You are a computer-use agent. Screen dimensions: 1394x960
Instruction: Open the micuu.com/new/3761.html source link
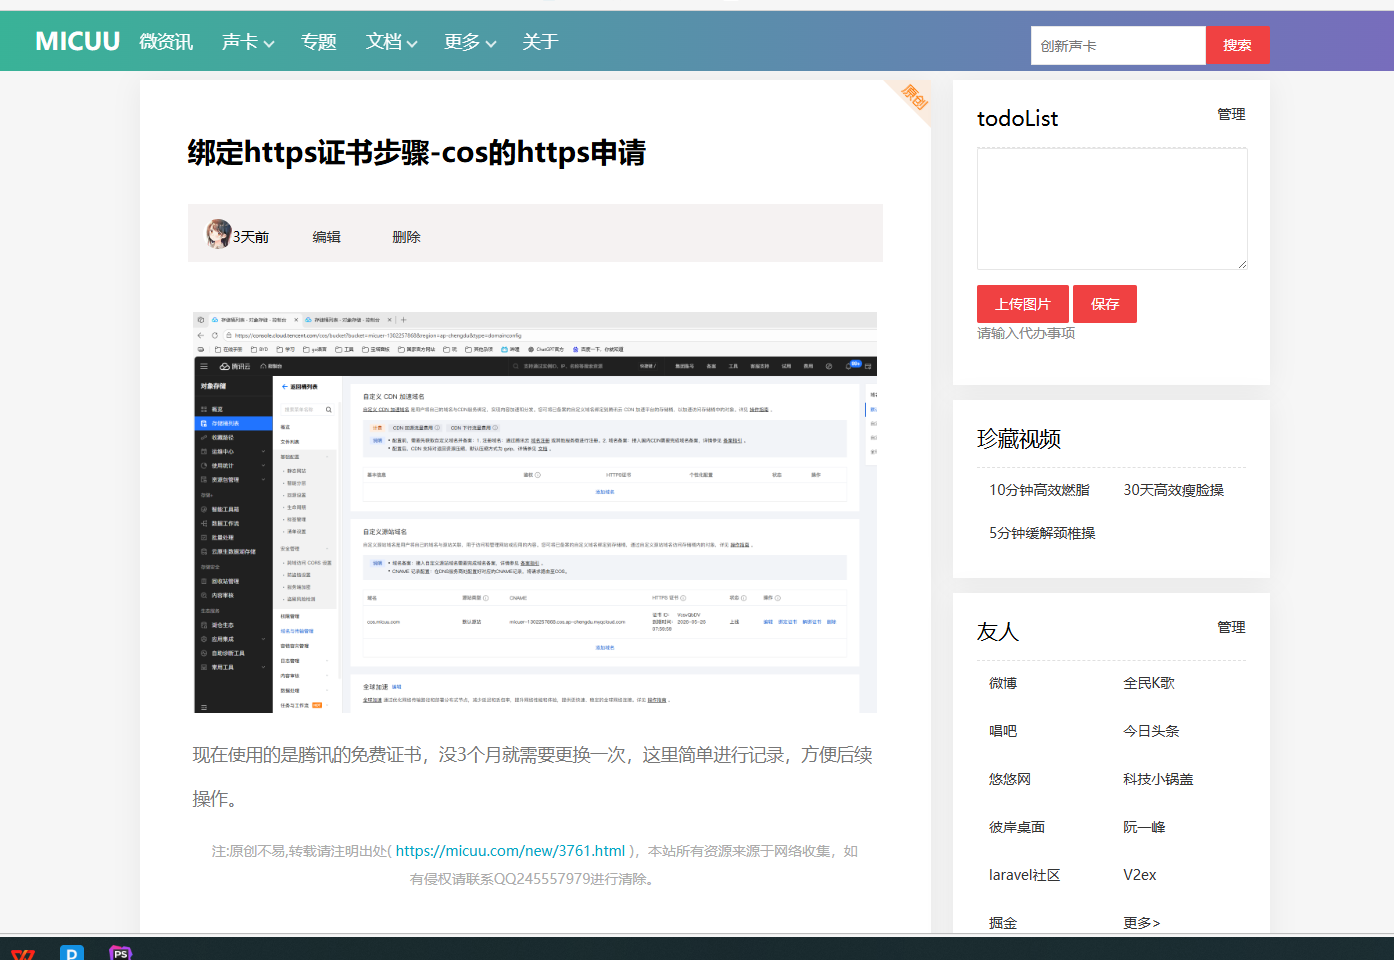(x=510, y=851)
